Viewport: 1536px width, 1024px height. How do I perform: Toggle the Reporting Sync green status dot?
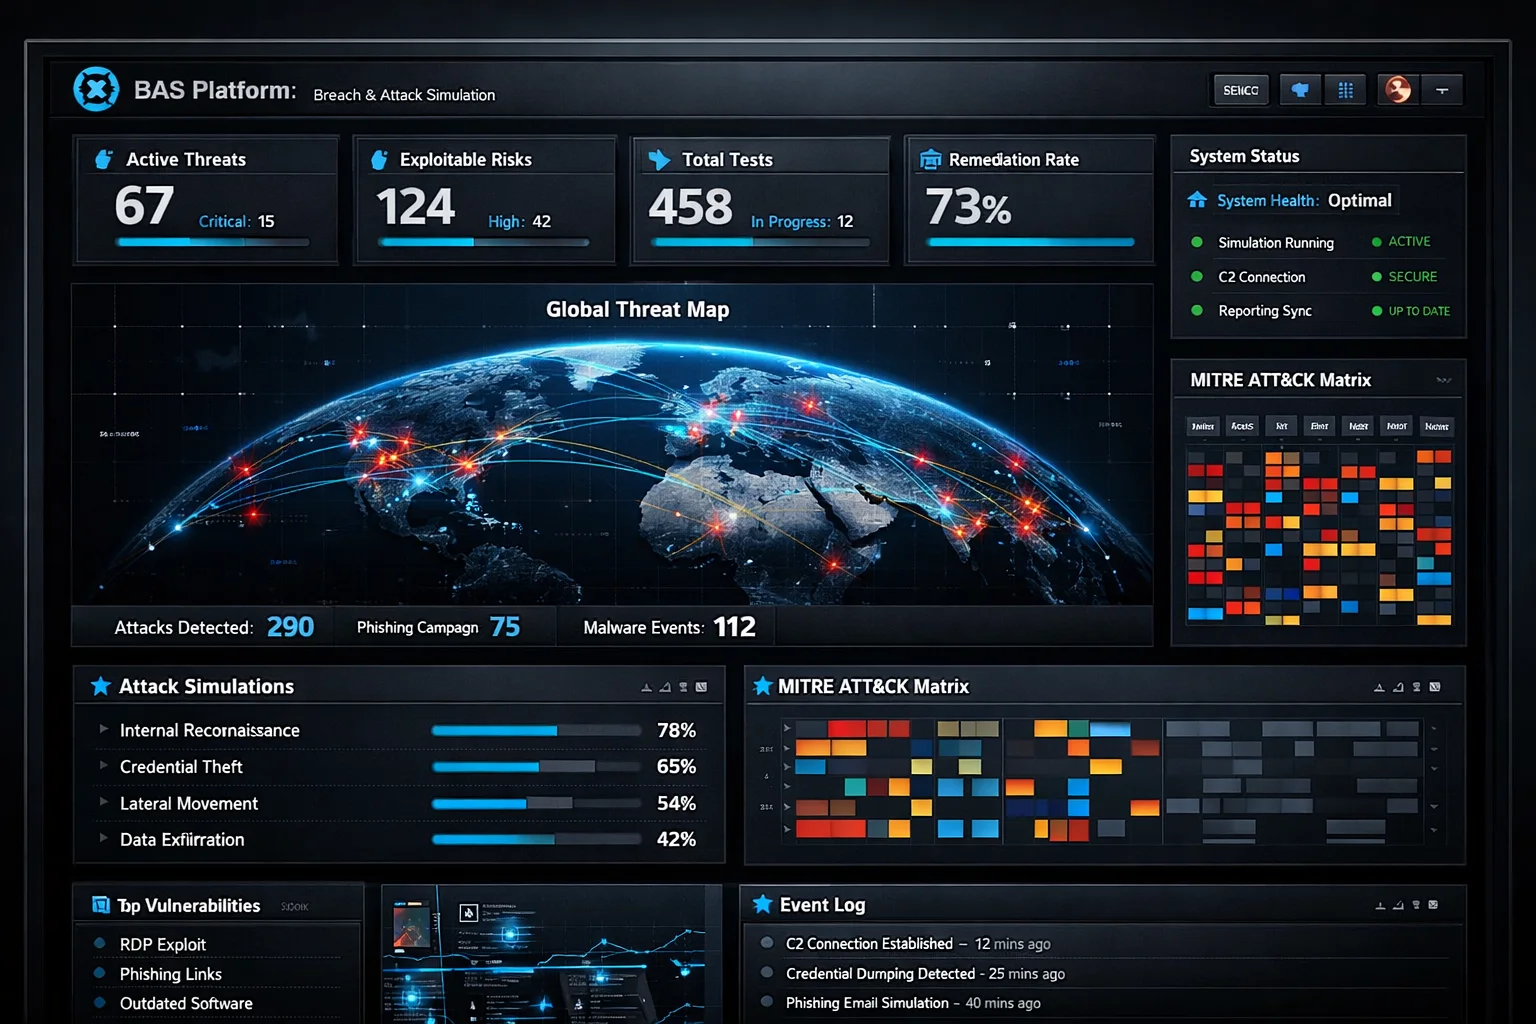[1197, 310]
